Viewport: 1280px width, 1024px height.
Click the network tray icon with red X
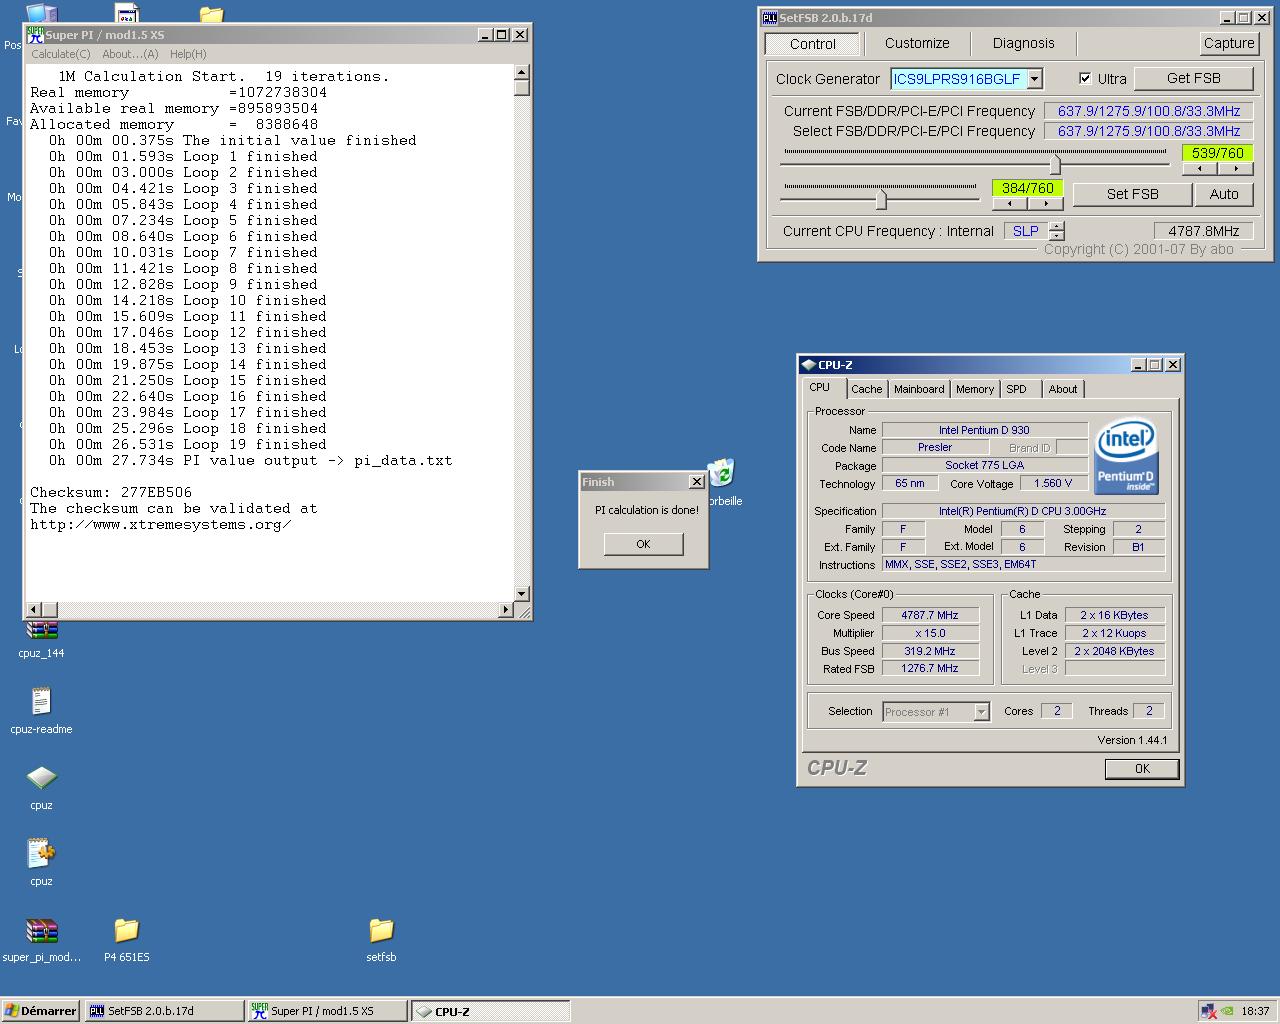tap(1208, 1011)
